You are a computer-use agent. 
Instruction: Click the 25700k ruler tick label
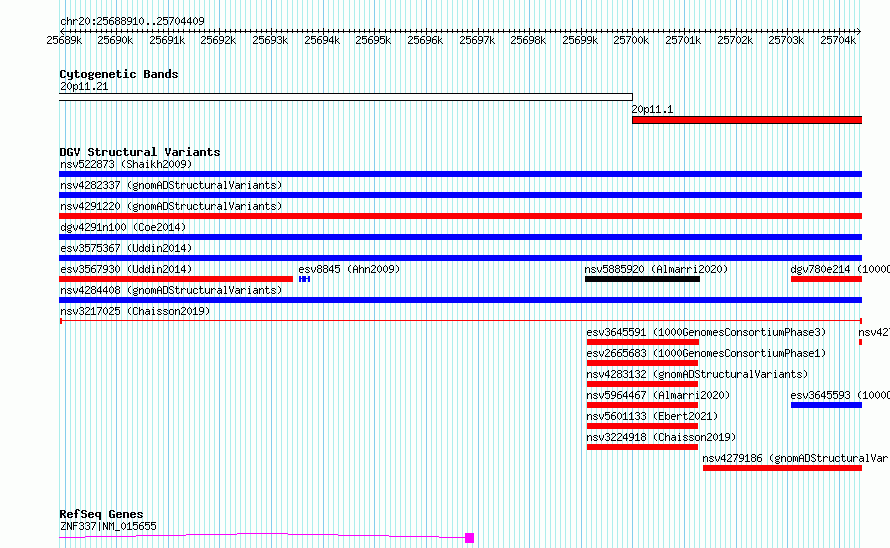coord(631,40)
